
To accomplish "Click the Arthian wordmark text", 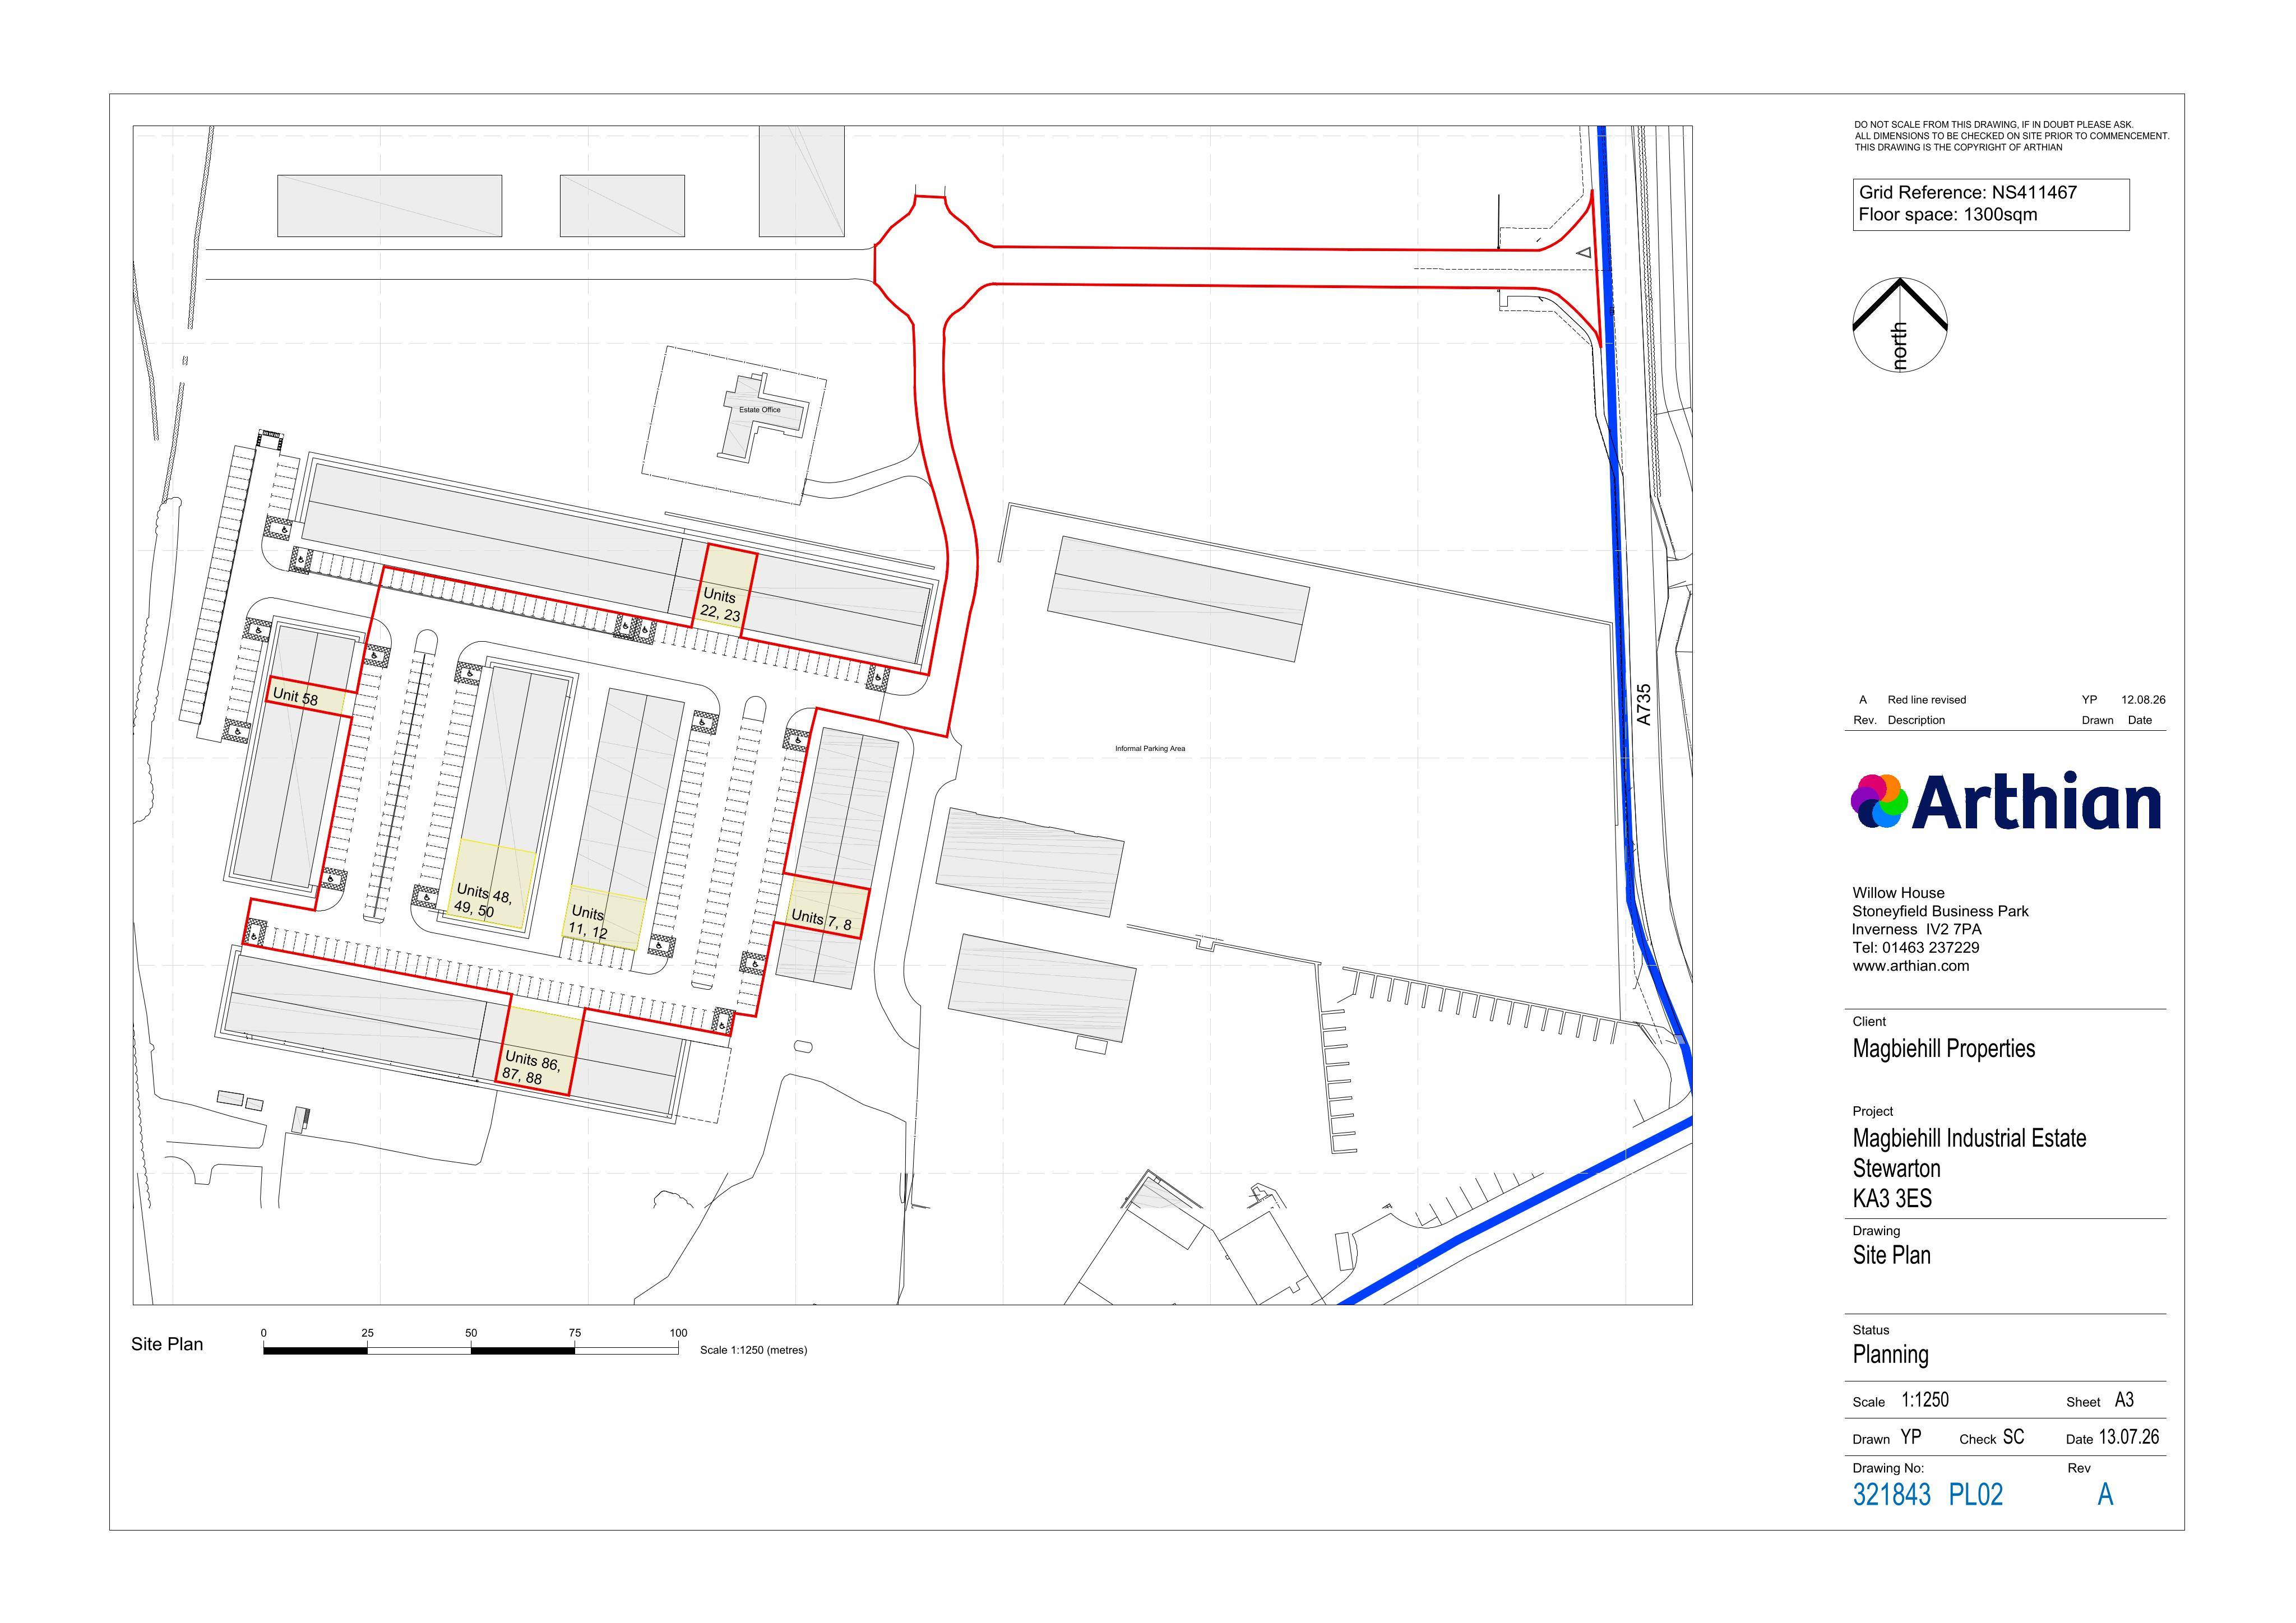I will pyautogui.click(x=2037, y=801).
